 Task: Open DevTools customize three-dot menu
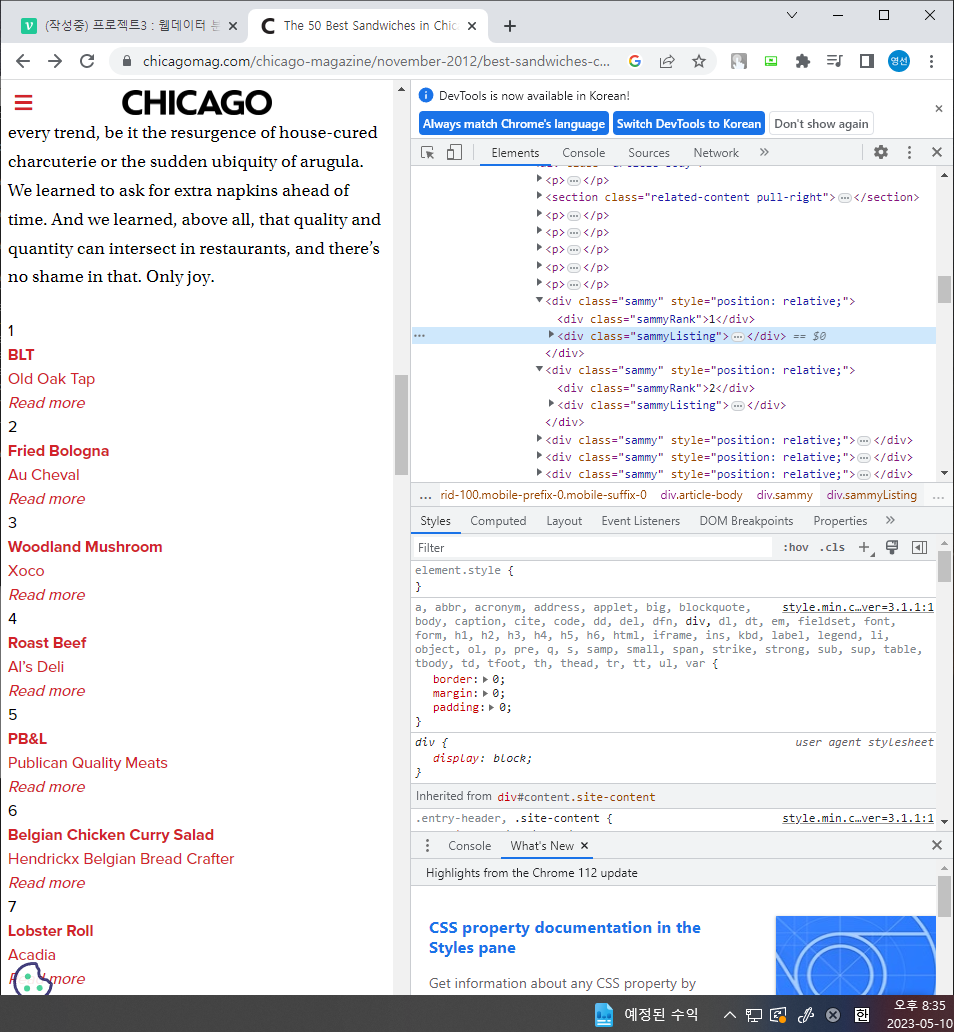[909, 152]
